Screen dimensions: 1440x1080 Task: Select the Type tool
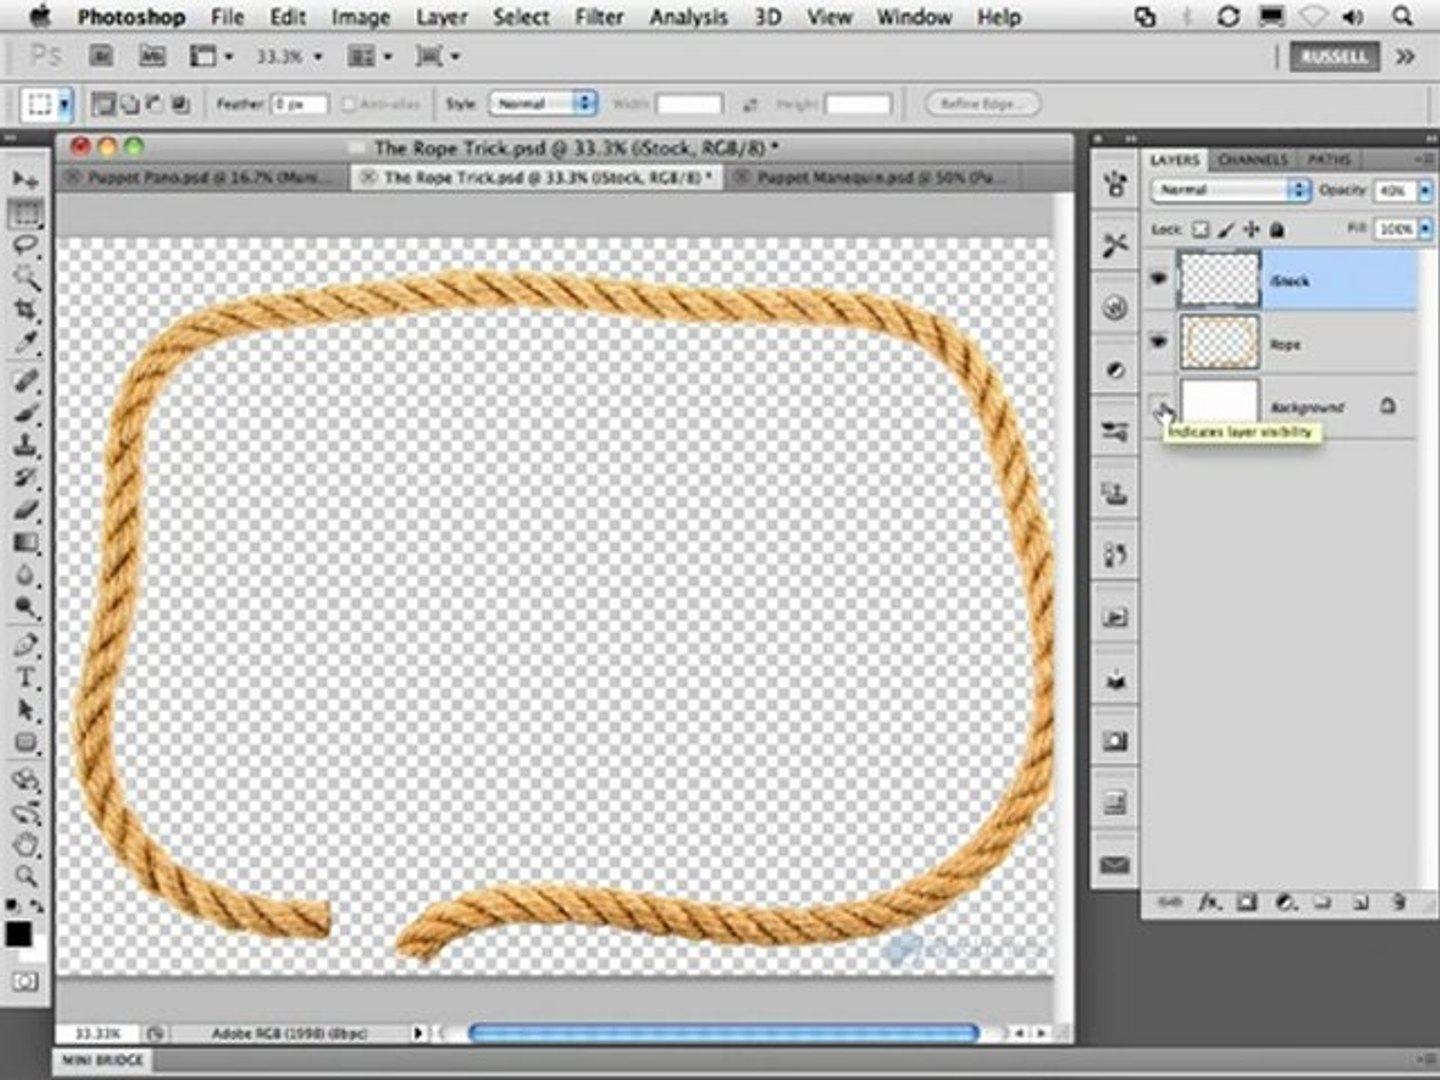(x=26, y=678)
